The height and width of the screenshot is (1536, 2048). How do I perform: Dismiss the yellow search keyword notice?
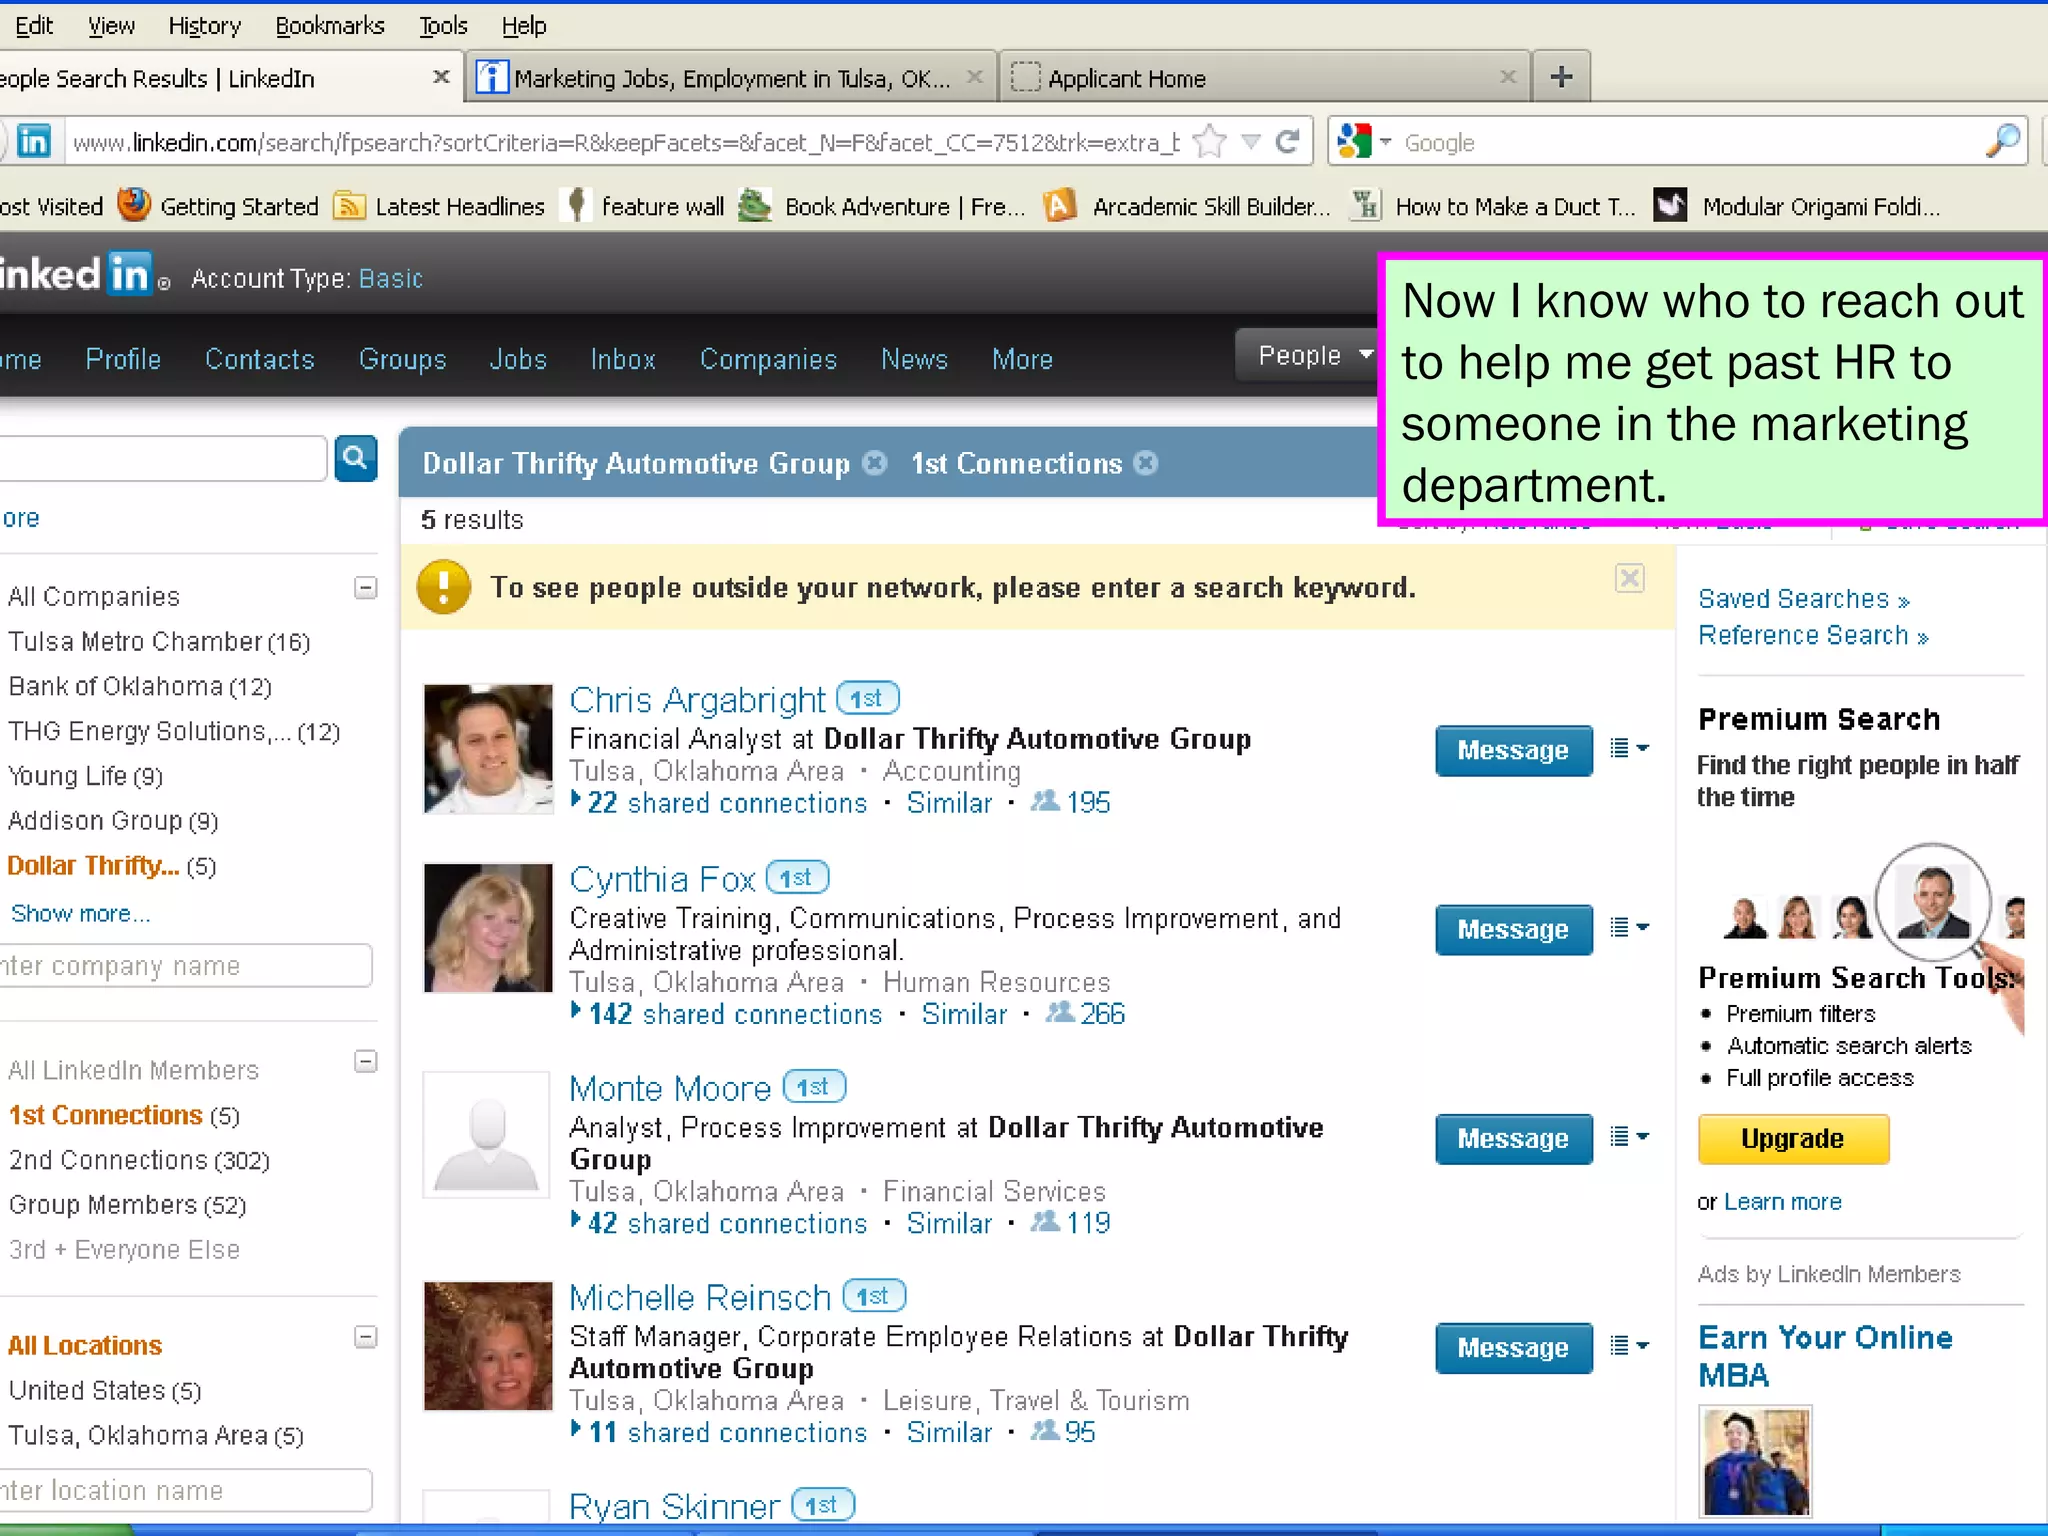(1630, 578)
